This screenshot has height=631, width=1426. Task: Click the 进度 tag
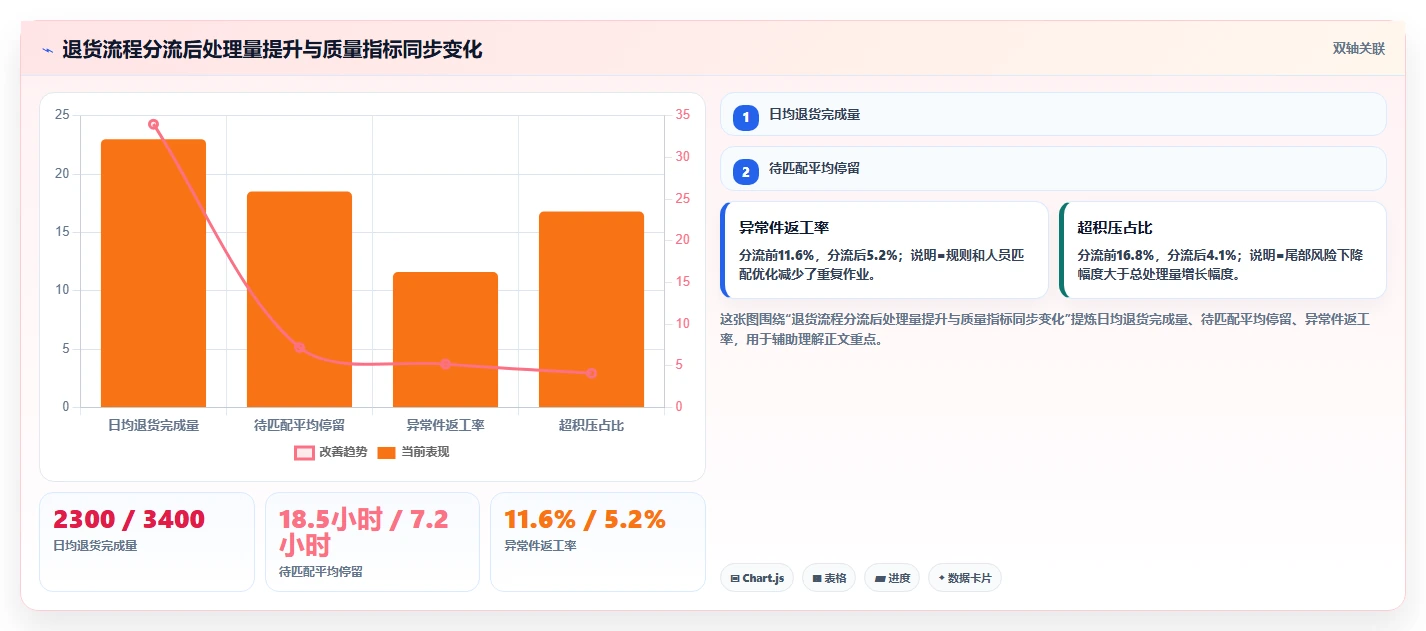[892, 578]
